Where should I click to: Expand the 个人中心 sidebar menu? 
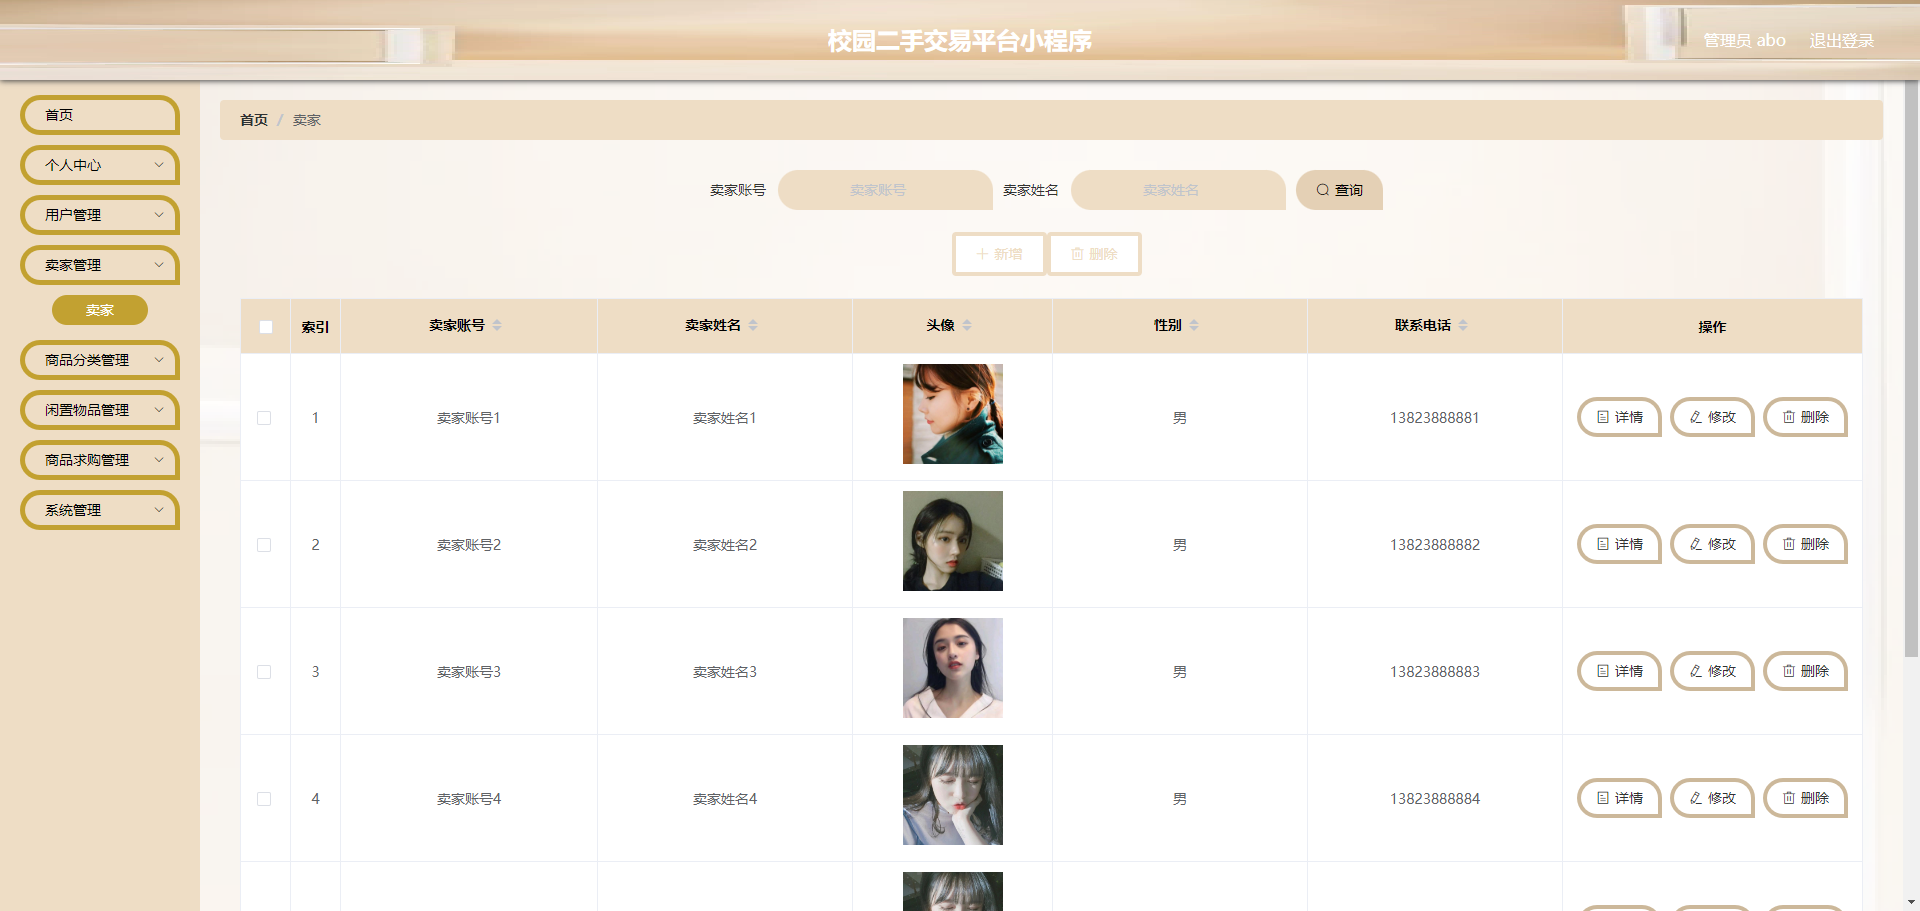[x=100, y=165]
